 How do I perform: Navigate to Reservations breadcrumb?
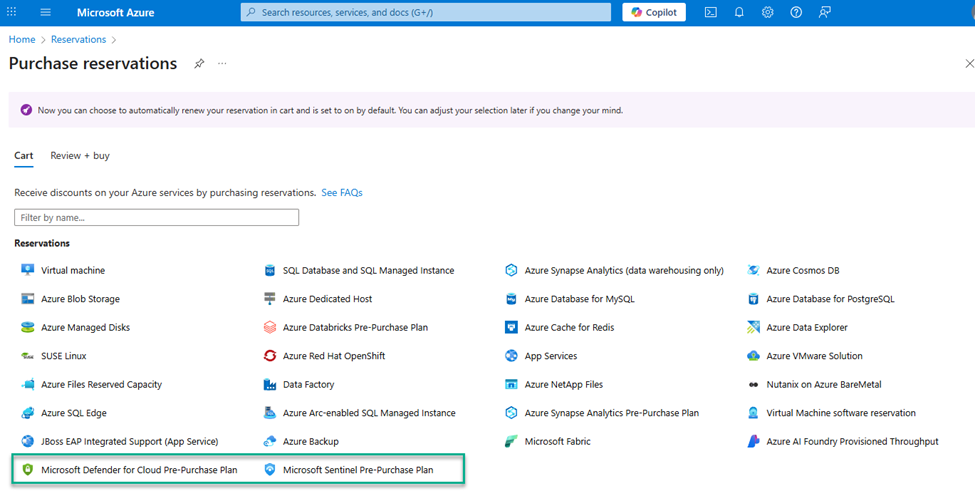[78, 39]
